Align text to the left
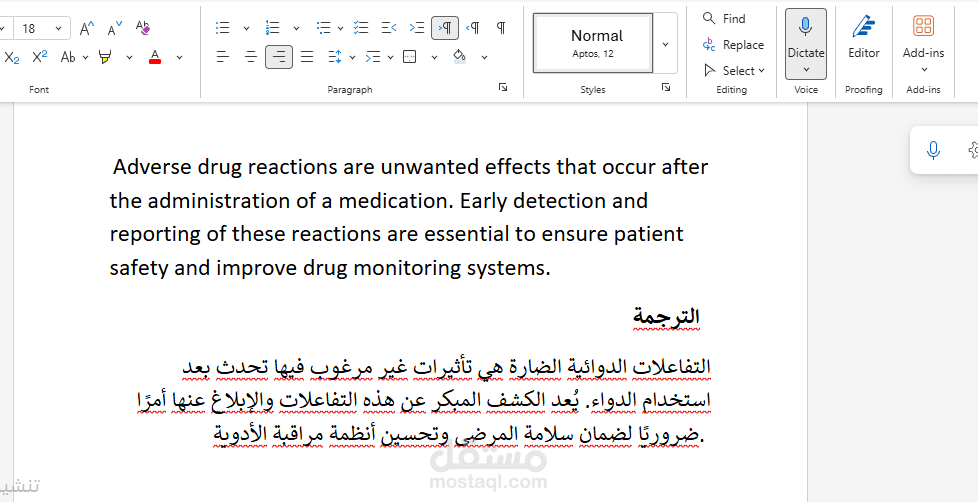The height and width of the screenshot is (502, 978). coord(223,57)
